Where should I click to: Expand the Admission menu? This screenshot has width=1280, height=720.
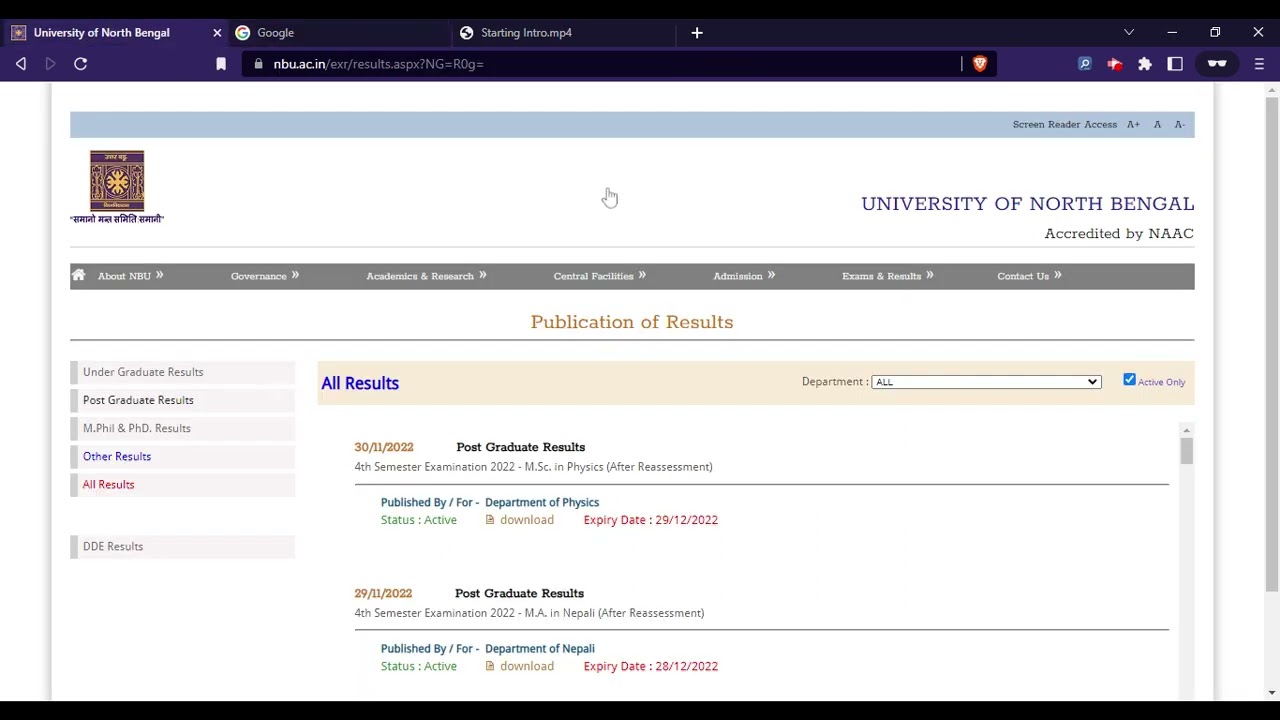click(x=744, y=276)
